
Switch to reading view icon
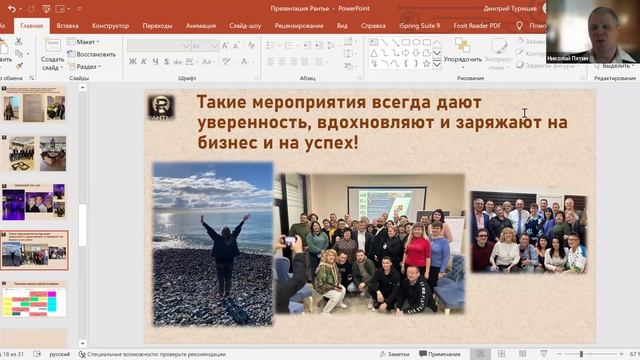[522, 354]
